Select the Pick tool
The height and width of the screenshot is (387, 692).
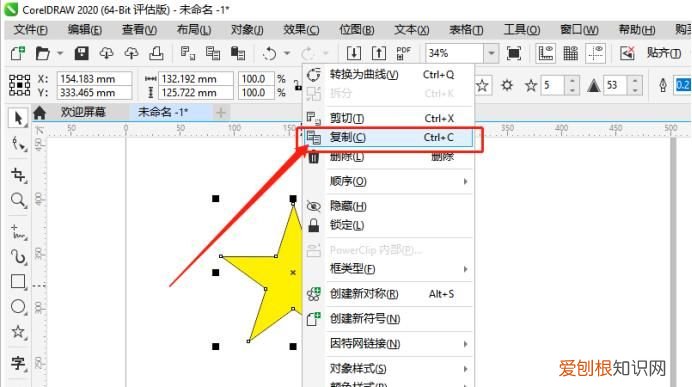coord(18,118)
